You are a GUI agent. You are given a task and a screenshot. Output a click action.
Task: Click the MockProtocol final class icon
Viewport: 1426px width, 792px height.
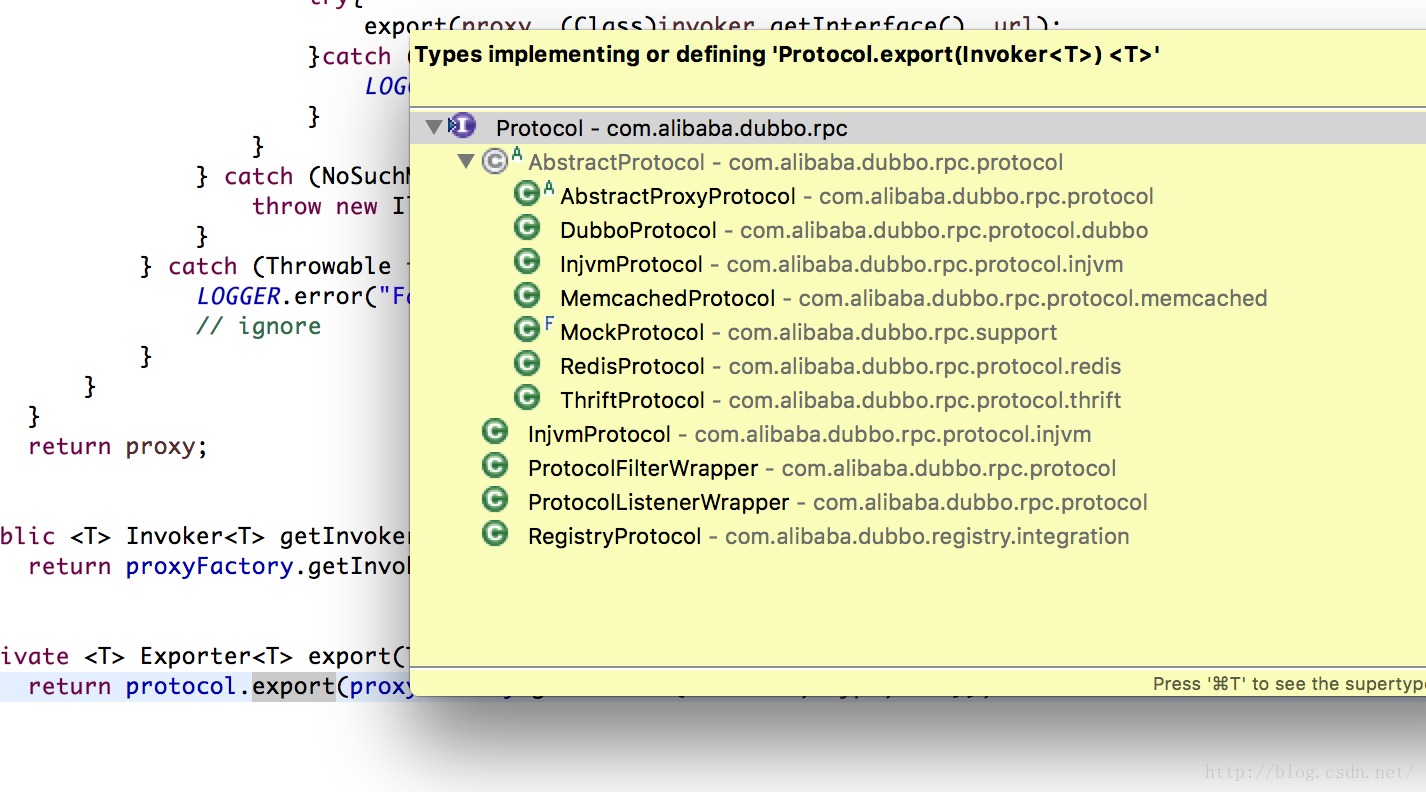pyautogui.click(x=527, y=330)
